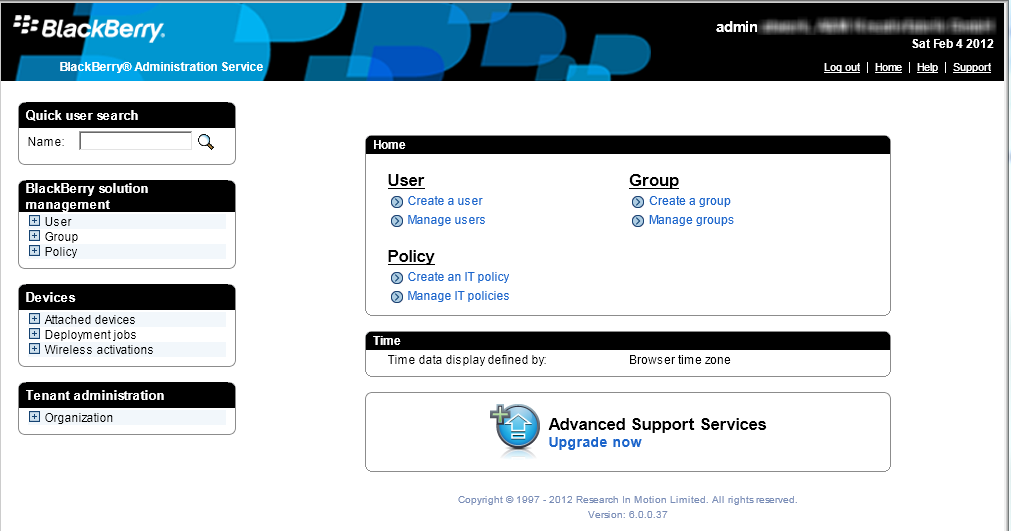Click arrow icon beside Manage users

(x=397, y=221)
